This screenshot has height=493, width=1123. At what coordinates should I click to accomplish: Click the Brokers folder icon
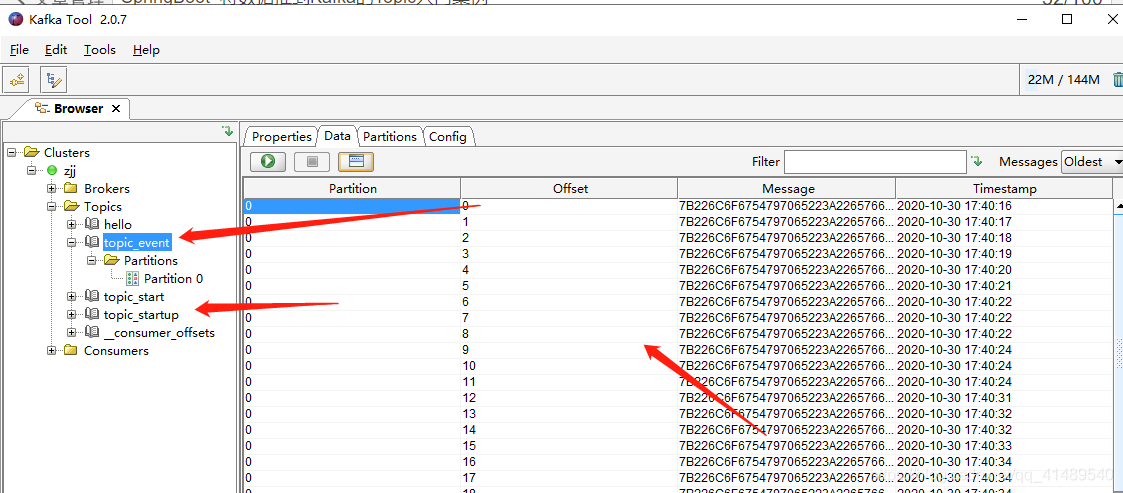click(71, 188)
